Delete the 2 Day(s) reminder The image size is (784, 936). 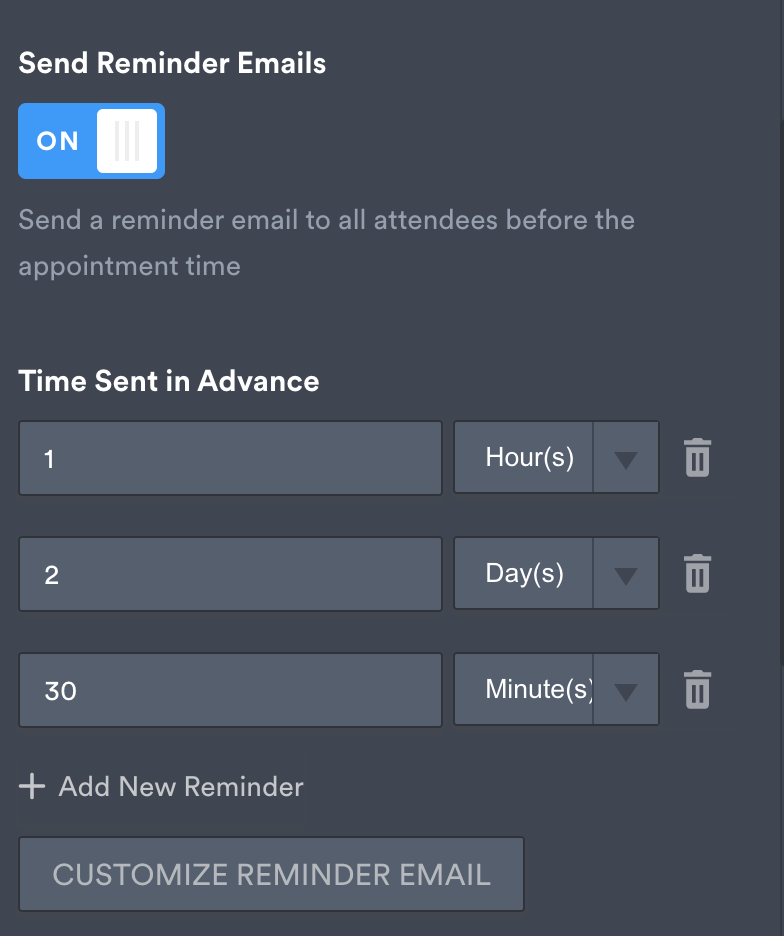point(697,574)
